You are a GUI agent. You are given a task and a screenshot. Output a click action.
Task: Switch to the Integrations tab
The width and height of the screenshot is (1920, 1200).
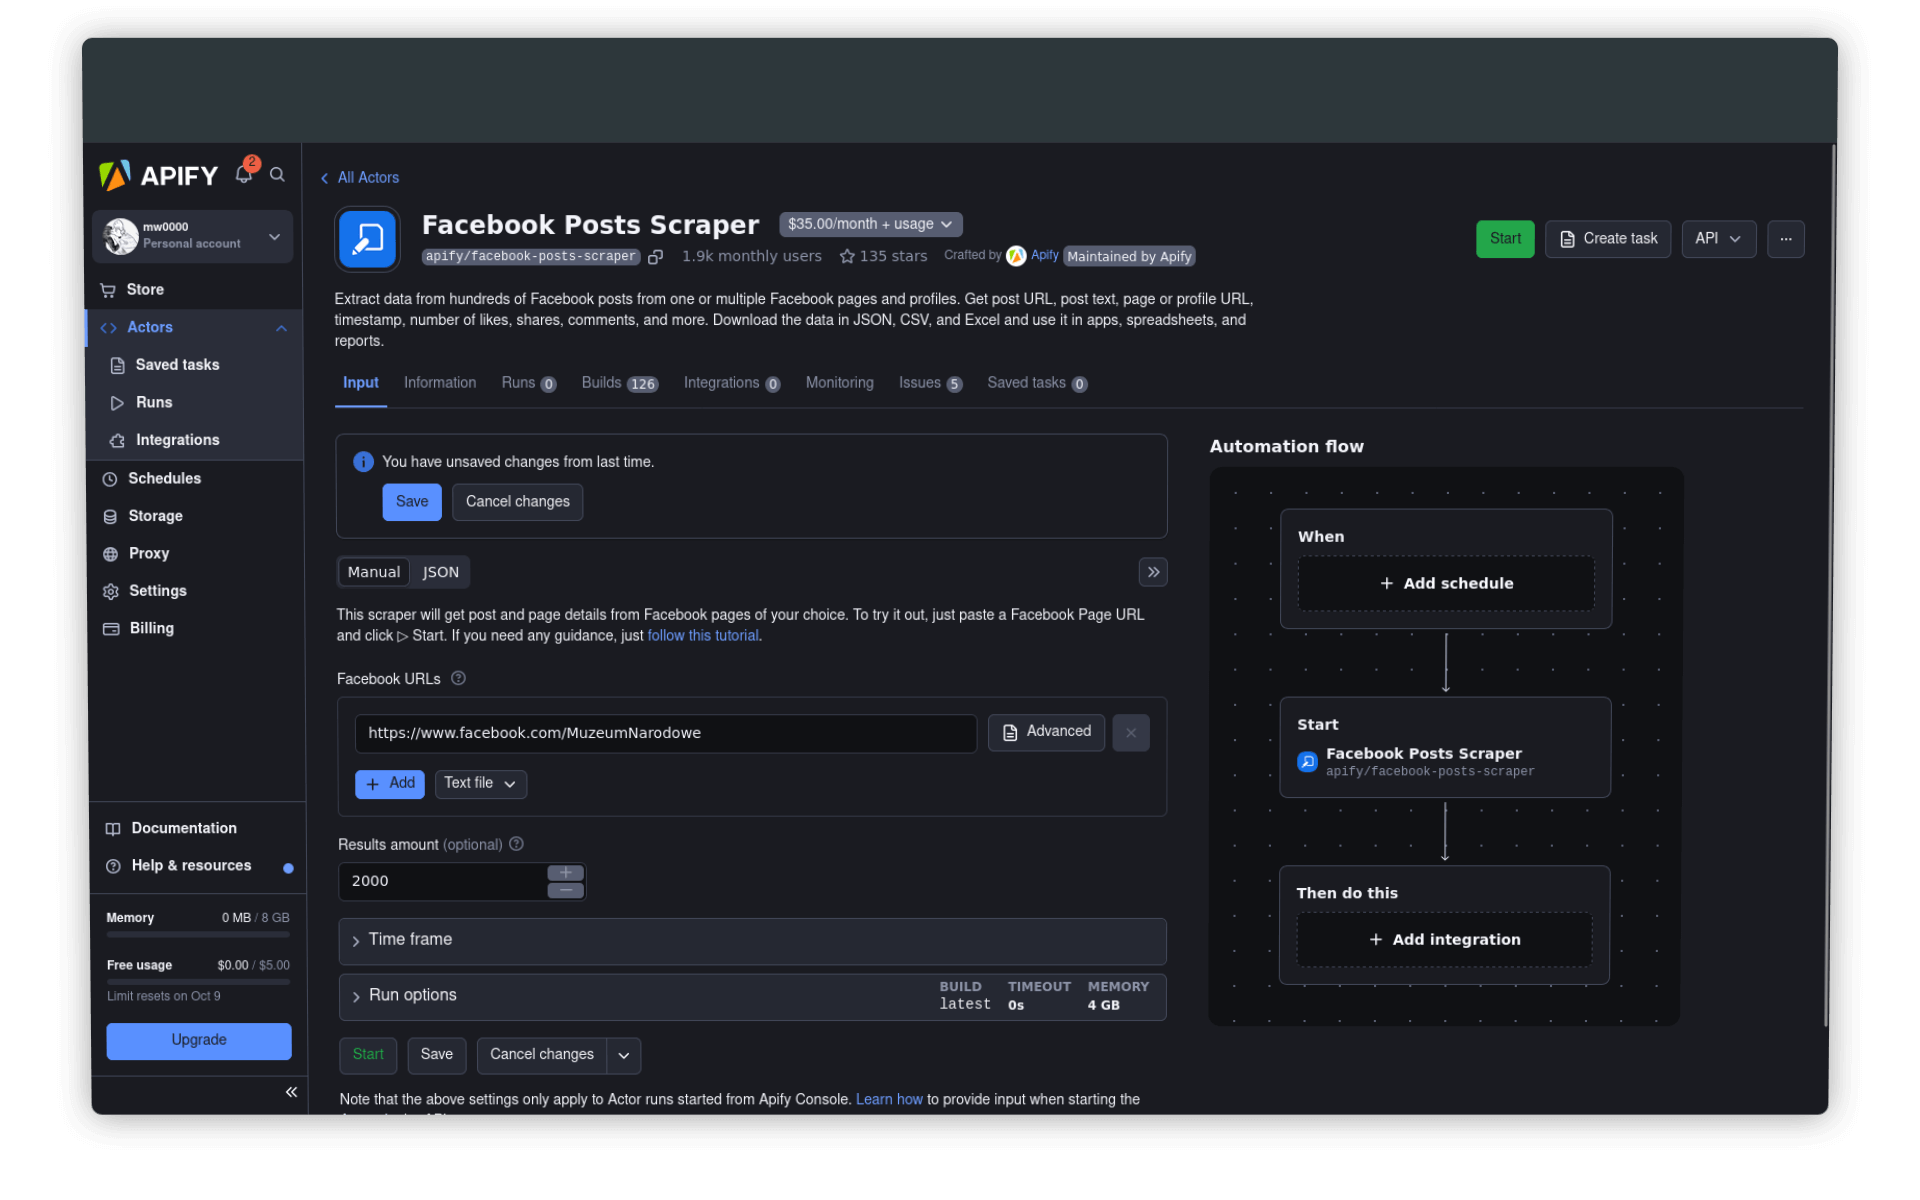tap(731, 383)
